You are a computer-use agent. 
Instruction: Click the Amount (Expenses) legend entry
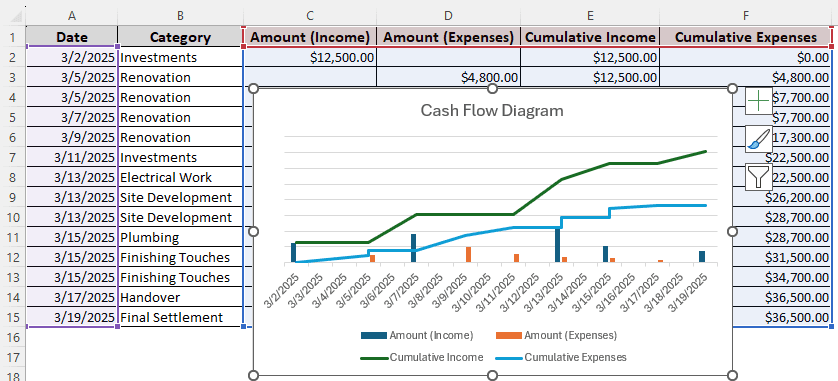[556, 336]
